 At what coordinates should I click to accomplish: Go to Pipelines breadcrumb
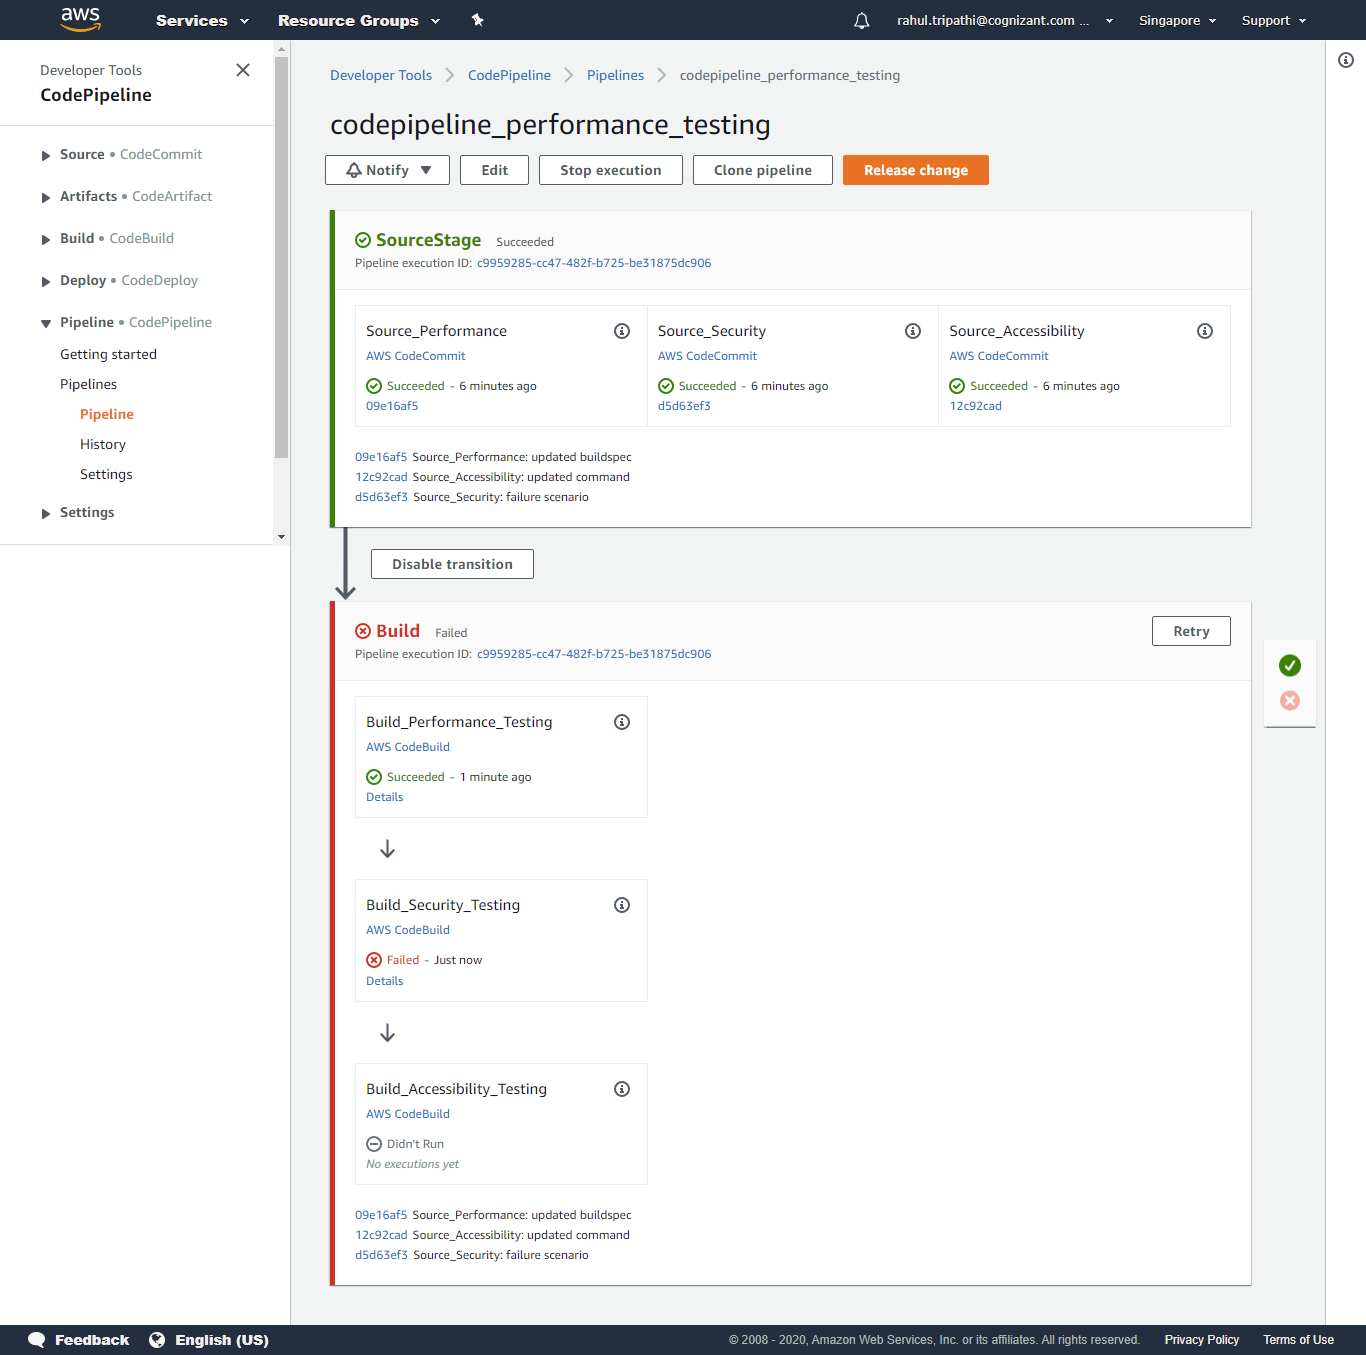(x=615, y=75)
